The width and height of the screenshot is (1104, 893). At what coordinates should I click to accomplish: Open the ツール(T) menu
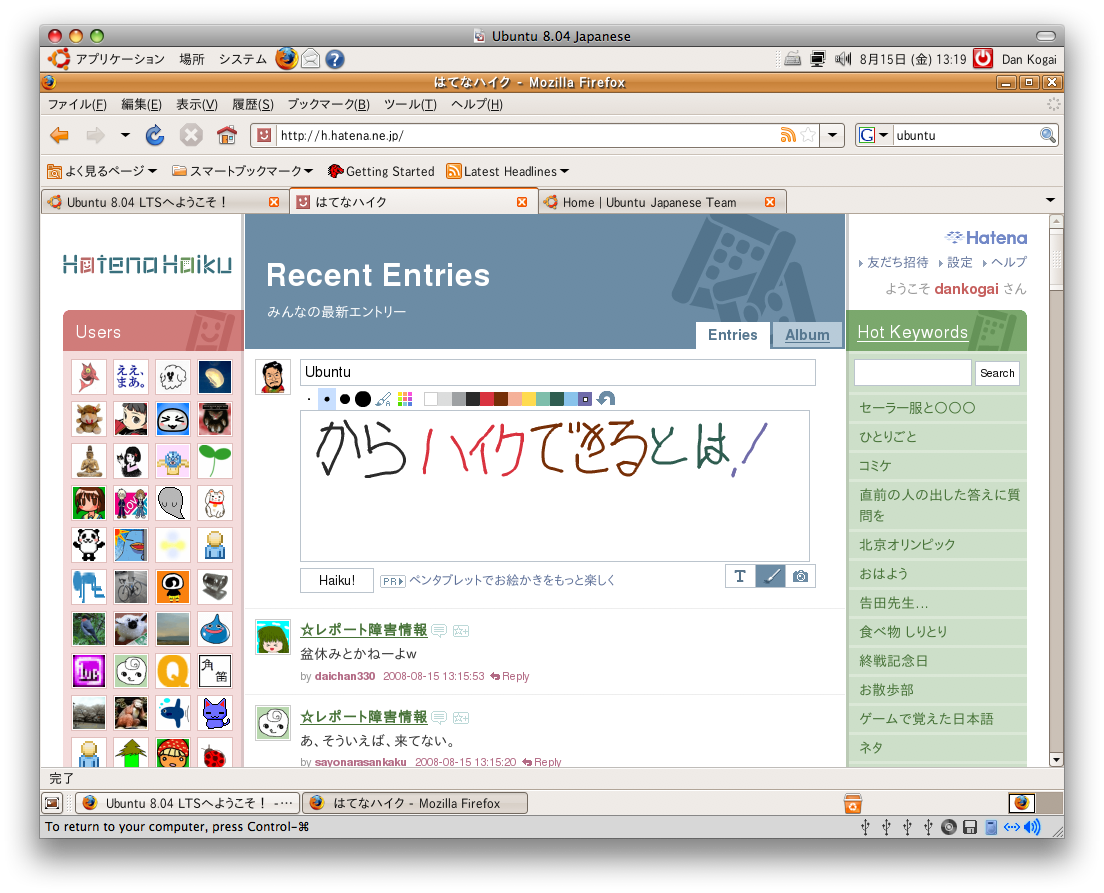[410, 104]
